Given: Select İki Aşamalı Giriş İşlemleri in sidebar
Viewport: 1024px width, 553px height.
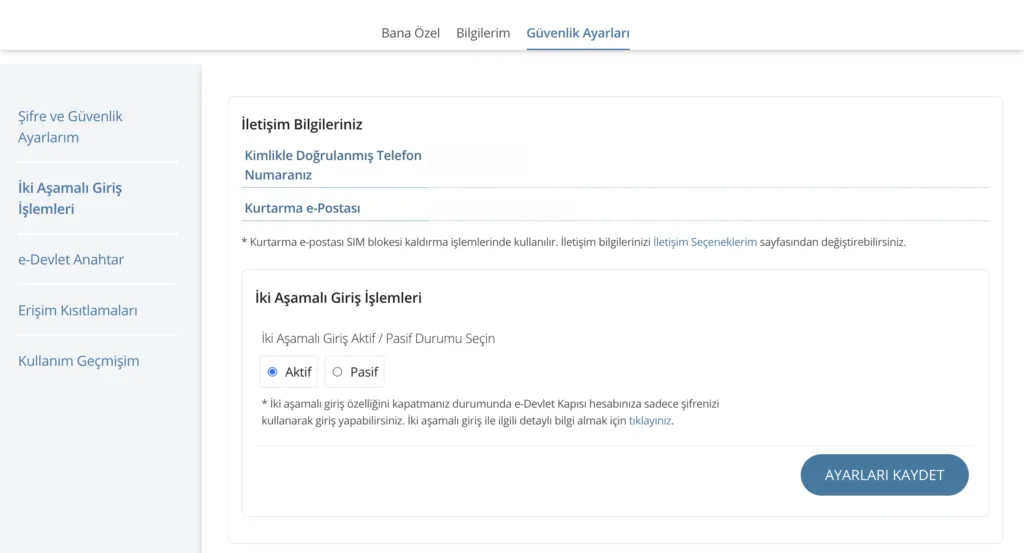Looking at the screenshot, I should (x=70, y=198).
